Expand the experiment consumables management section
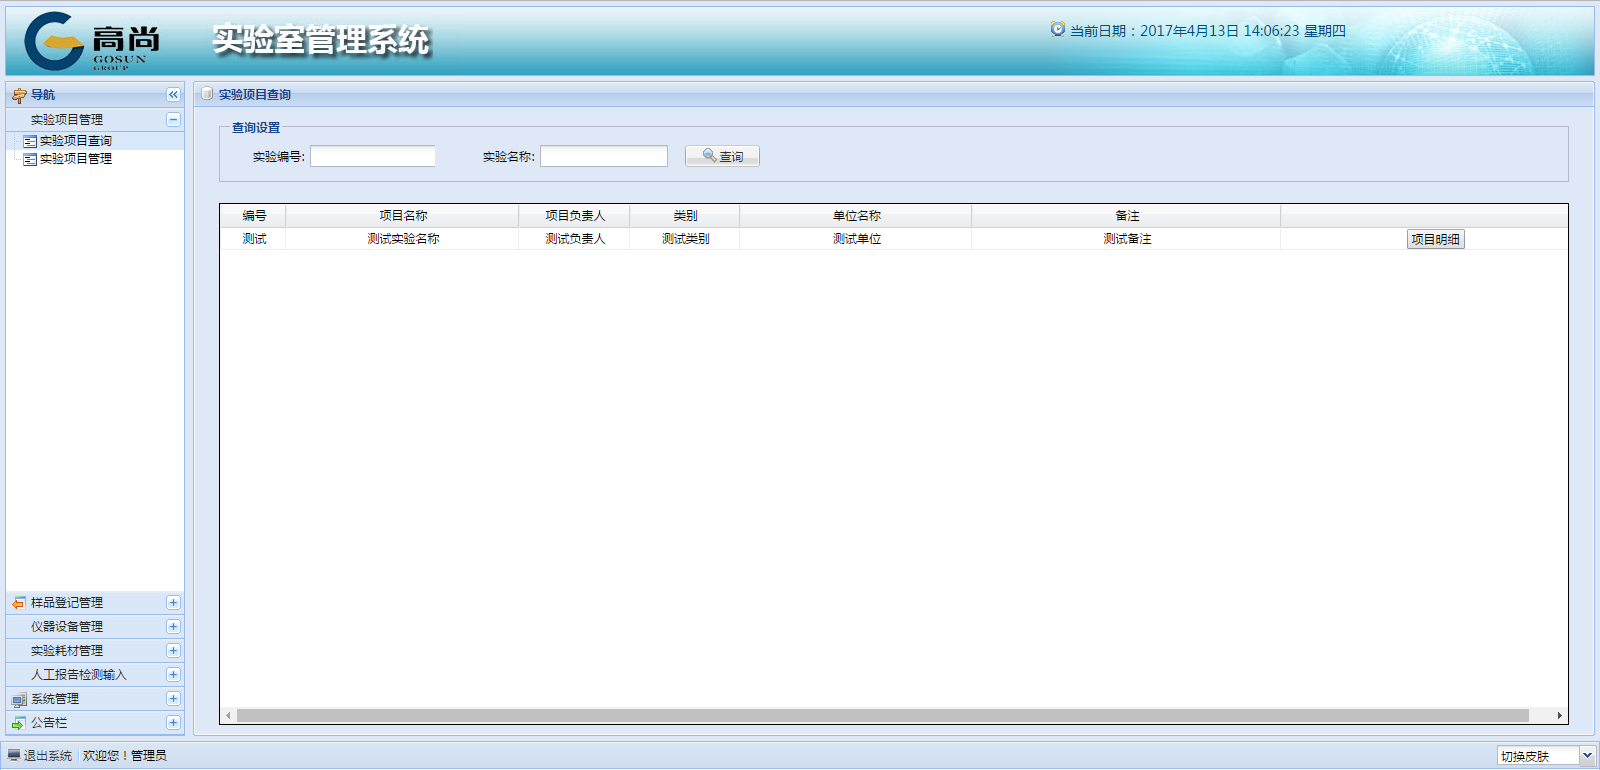Viewport: 1600px width, 770px height. (173, 651)
